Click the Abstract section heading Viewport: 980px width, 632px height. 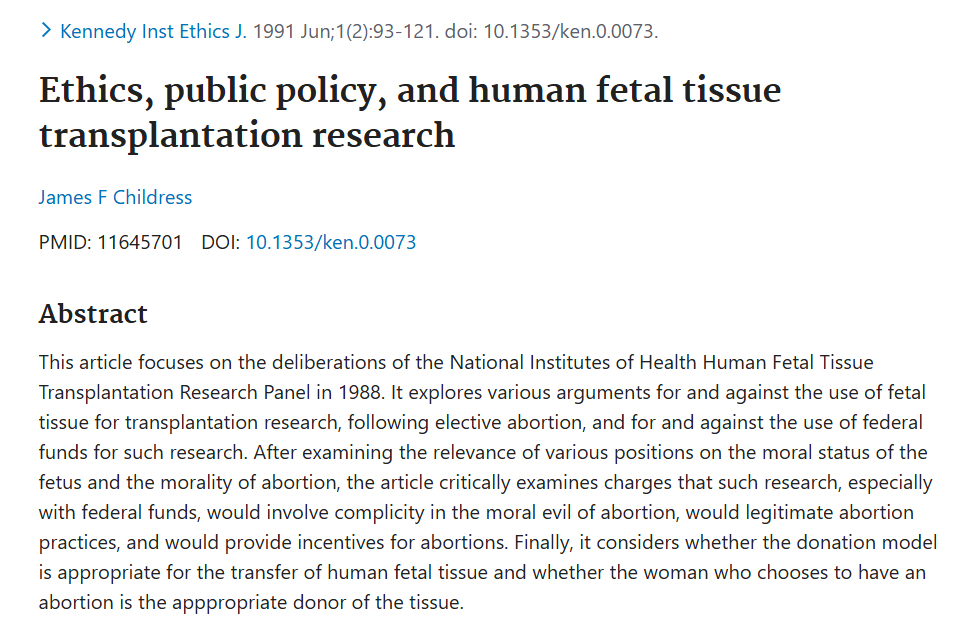(93, 314)
